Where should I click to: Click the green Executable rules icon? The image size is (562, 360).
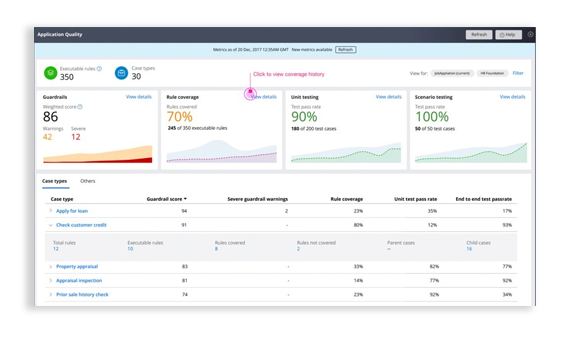pyautogui.click(x=51, y=73)
